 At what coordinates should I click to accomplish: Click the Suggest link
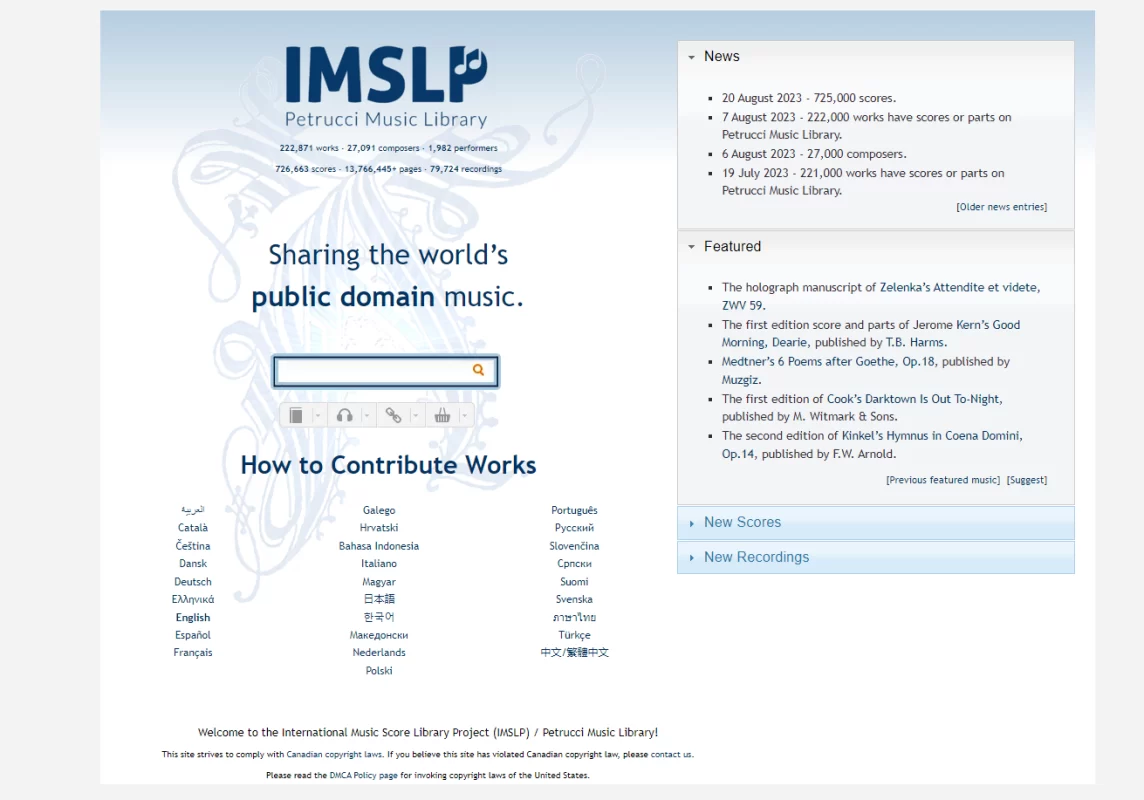click(1027, 480)
